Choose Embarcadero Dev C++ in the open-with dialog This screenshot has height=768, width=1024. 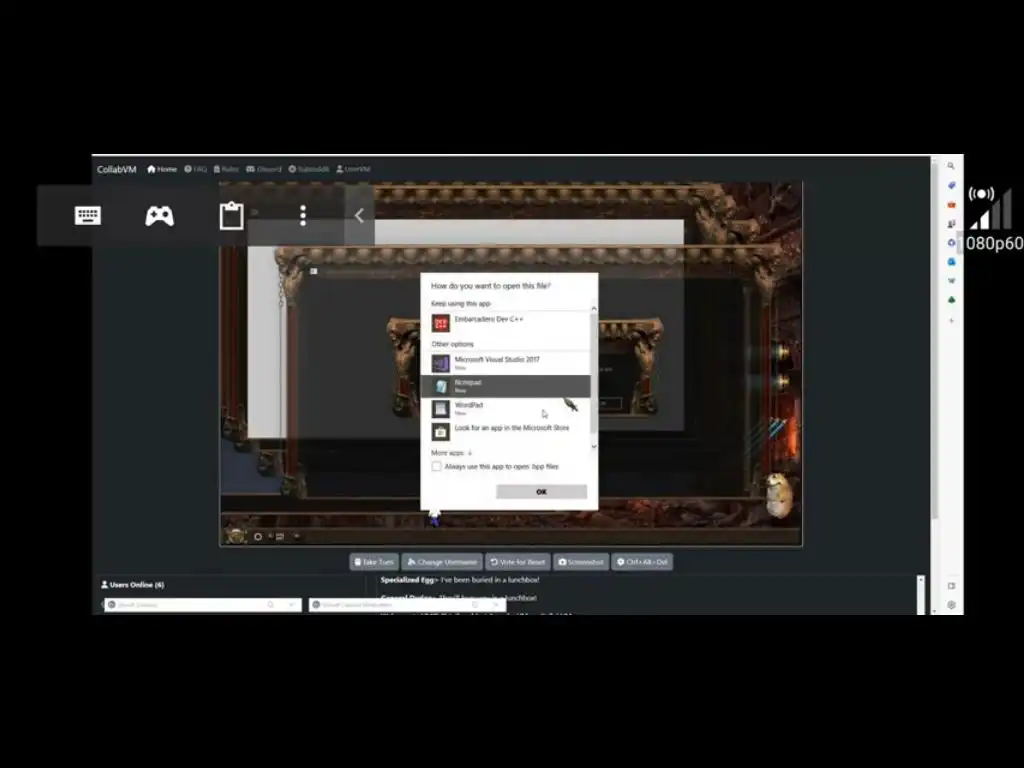click(x=505, y=323)
